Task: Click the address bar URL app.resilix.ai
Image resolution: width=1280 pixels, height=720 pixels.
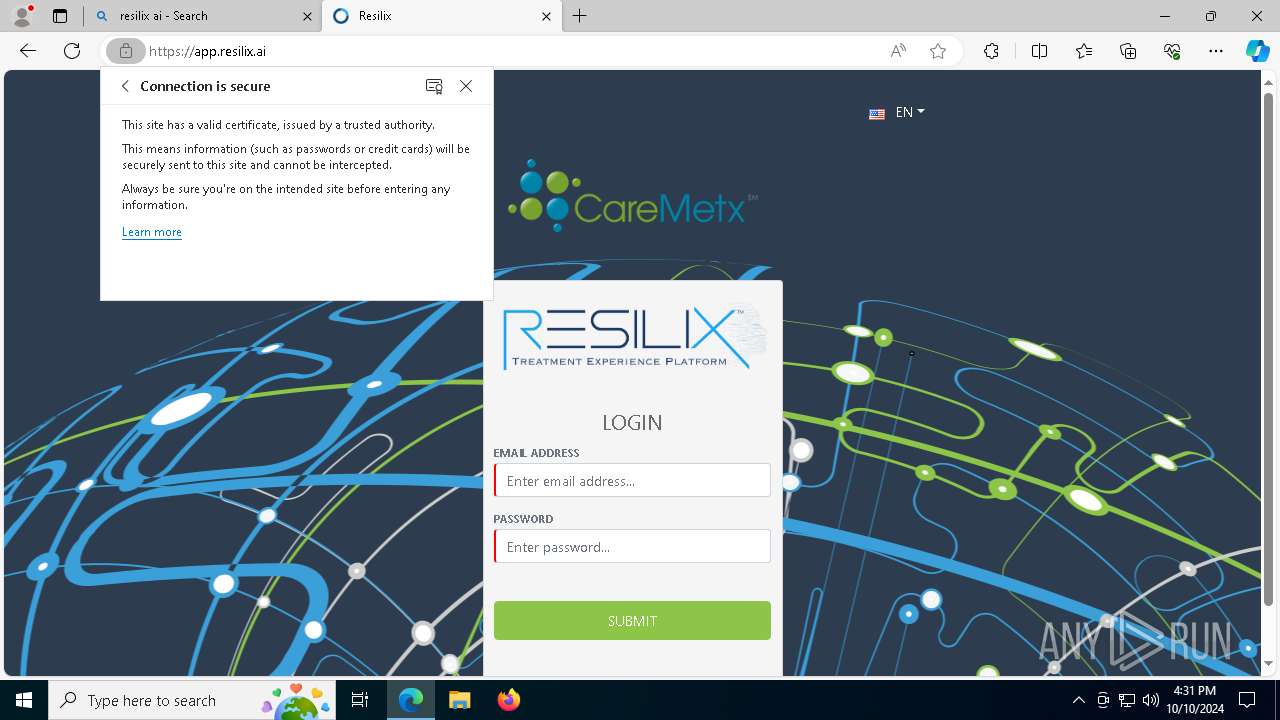Action: click(x=207, y=51)
